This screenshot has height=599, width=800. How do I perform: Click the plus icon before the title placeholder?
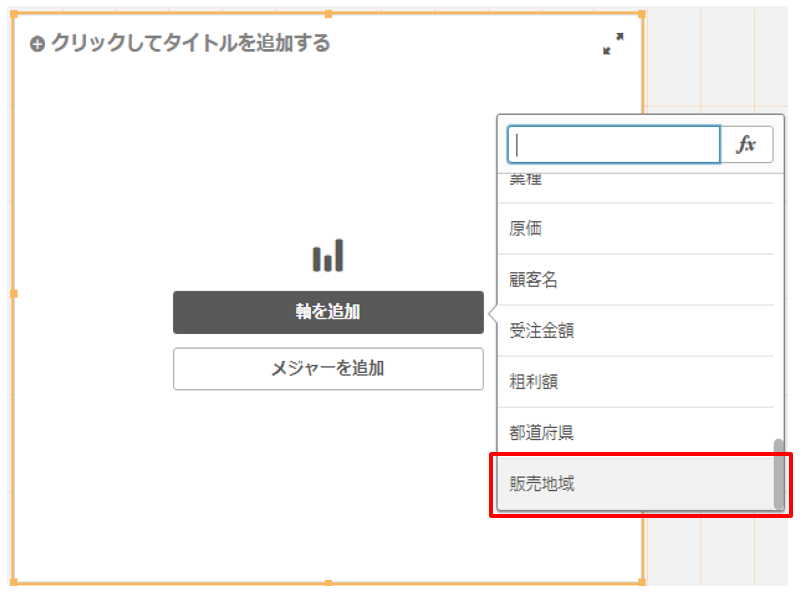click(37, 44)
